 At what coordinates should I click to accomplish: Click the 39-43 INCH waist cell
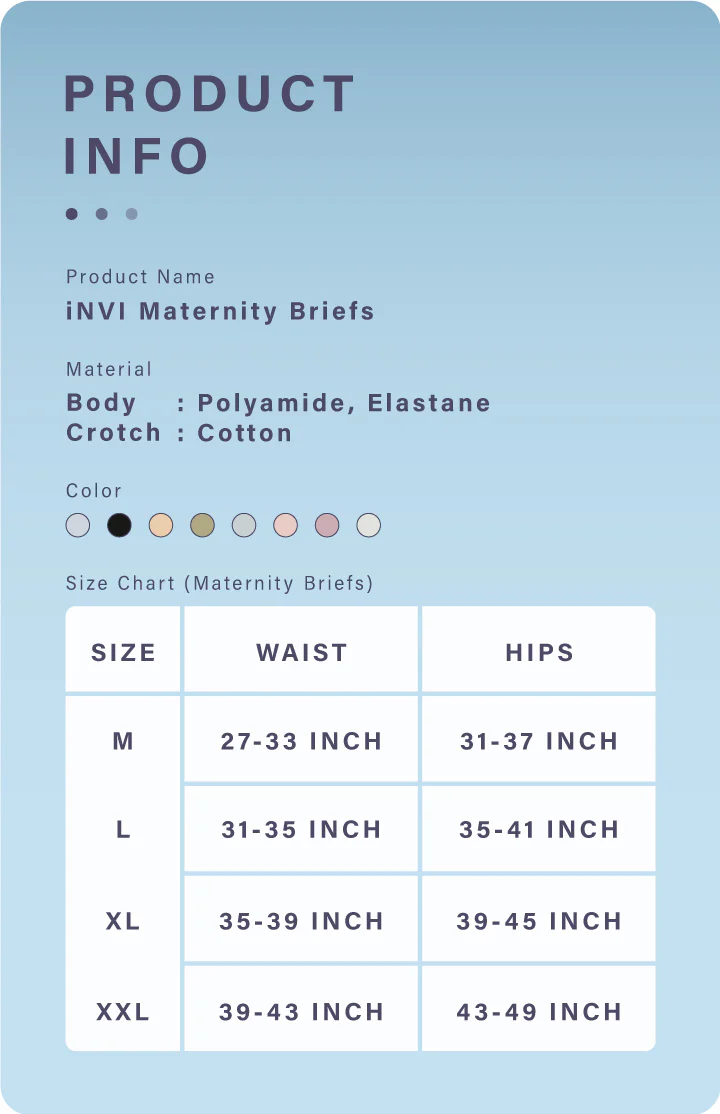302,1012
